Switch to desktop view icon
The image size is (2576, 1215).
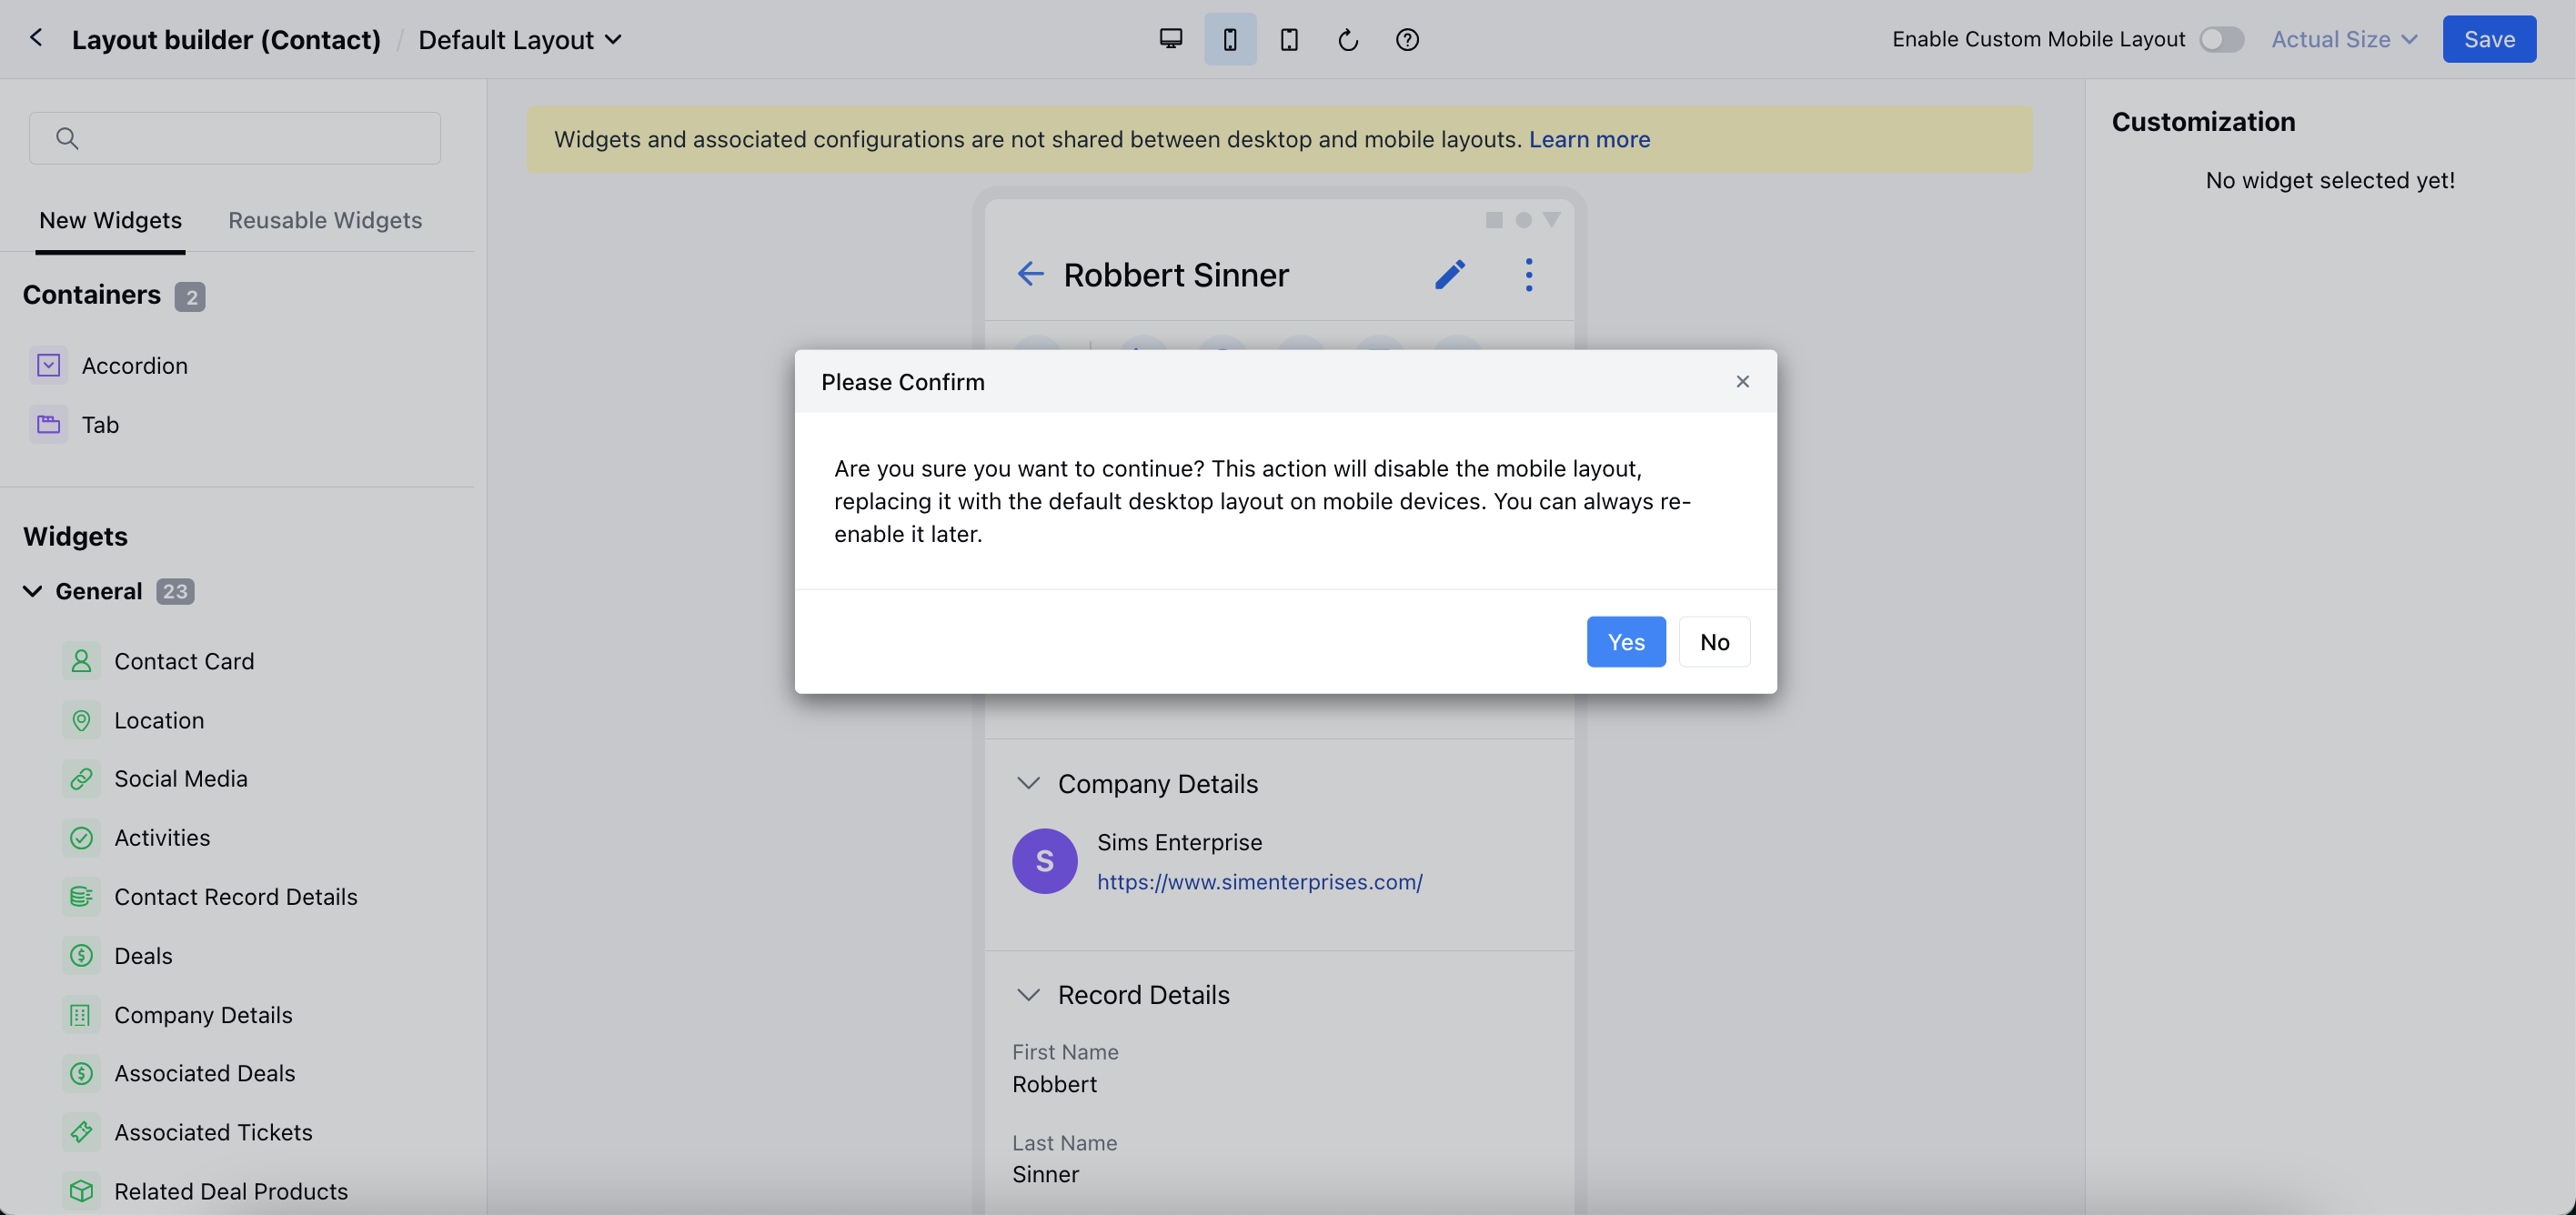pos(1171,39)
